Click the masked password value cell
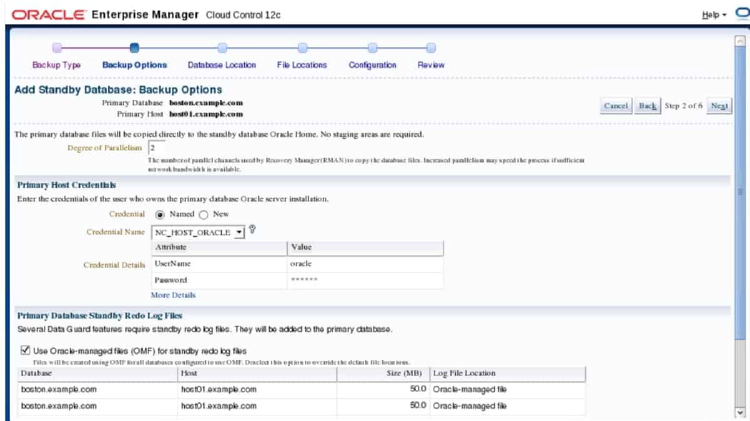This screenshot has height=421, width=750. [x=365, y=280]
